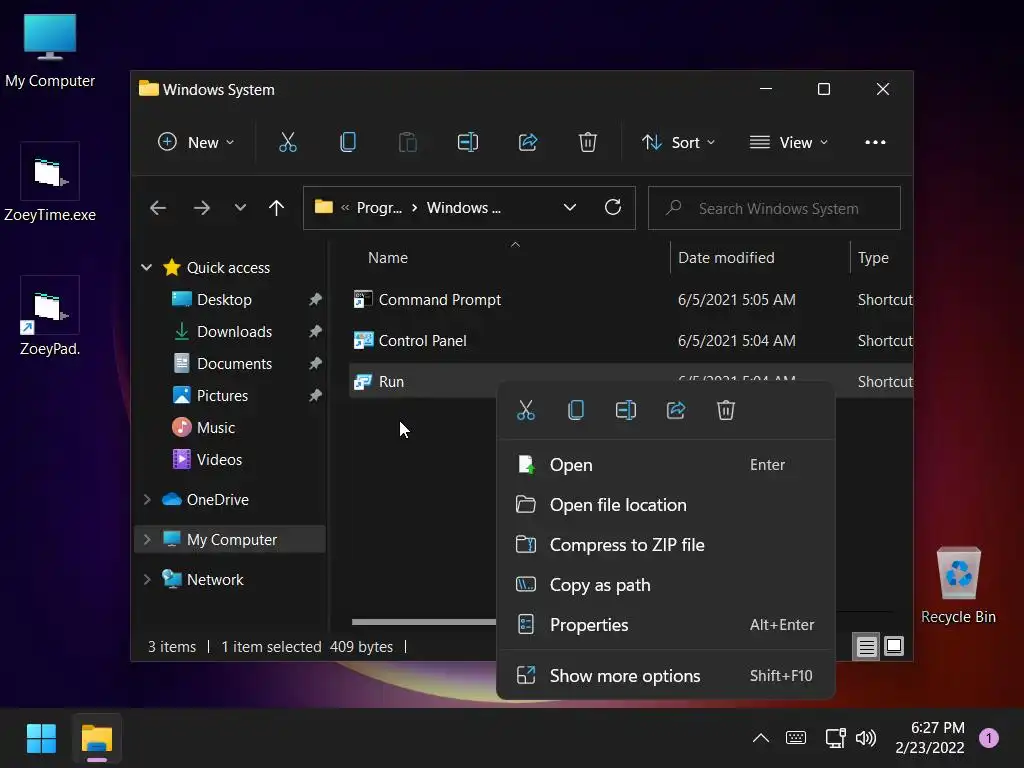The height and width of the screenshot is (768, 1024).
Task: Unpin Desktop from Quick access
Action: (315, 299)
